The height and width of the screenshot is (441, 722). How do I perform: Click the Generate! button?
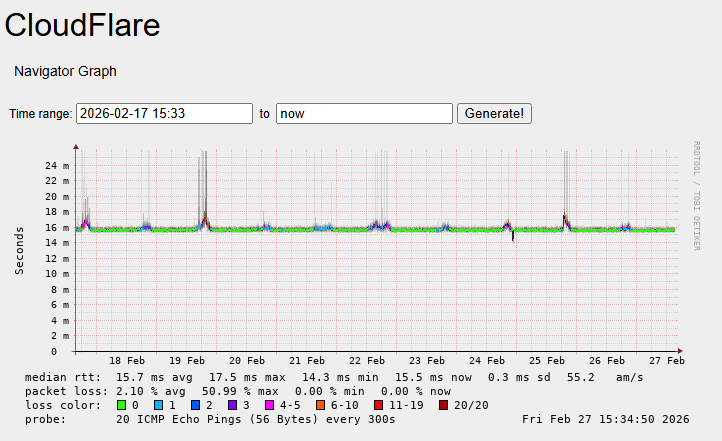pos(494,113)
